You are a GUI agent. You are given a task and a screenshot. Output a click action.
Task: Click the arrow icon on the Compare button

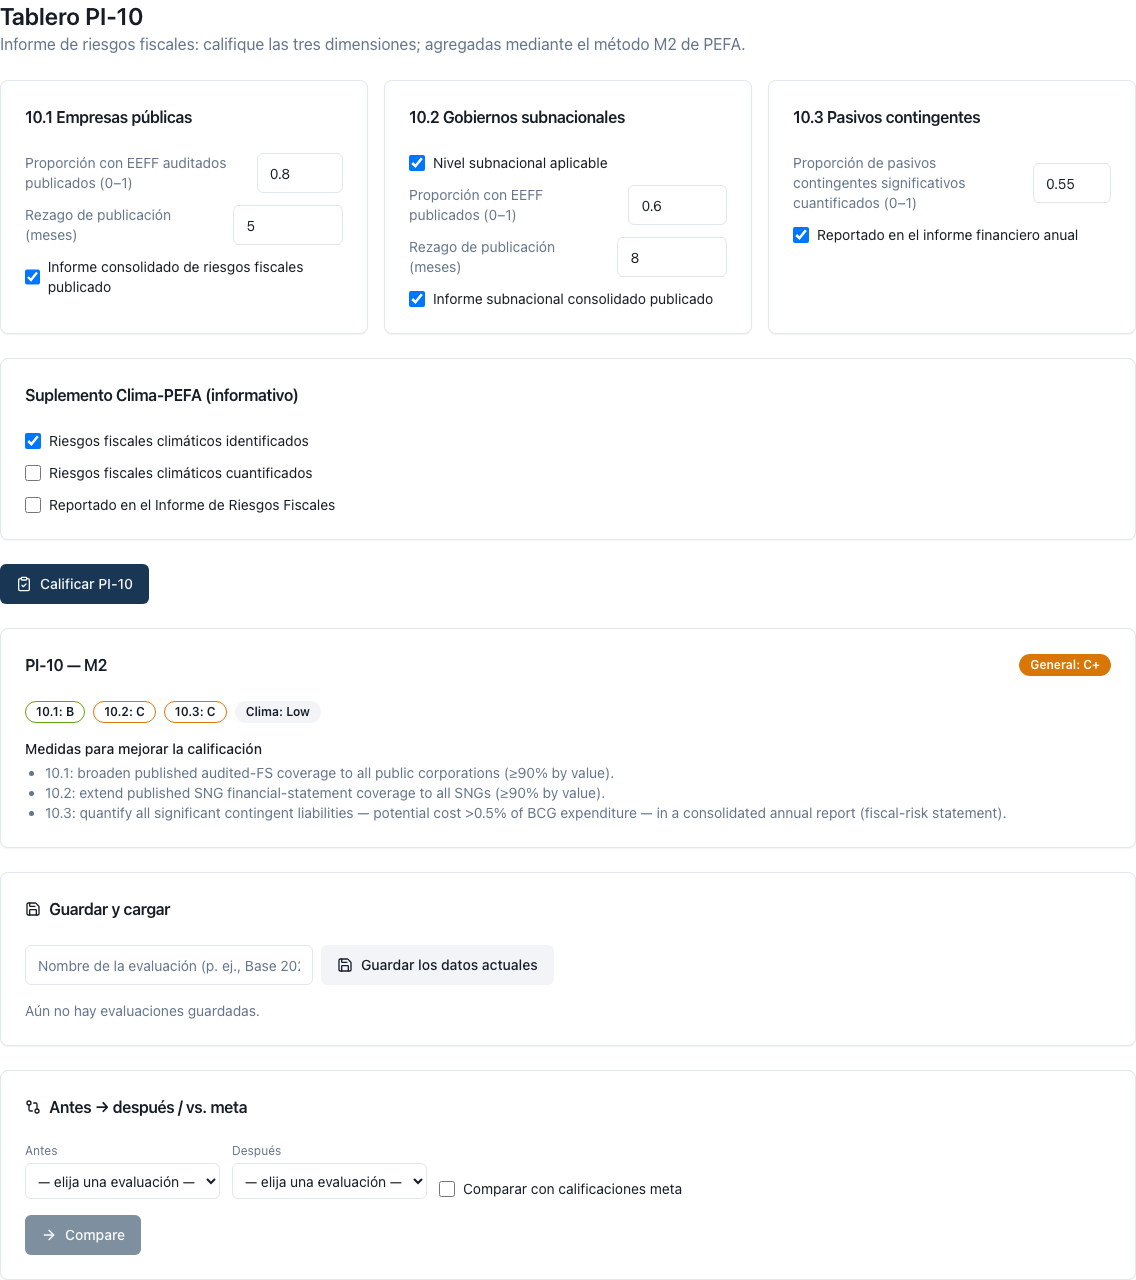pyautogui.click(x=49, y=1235)
